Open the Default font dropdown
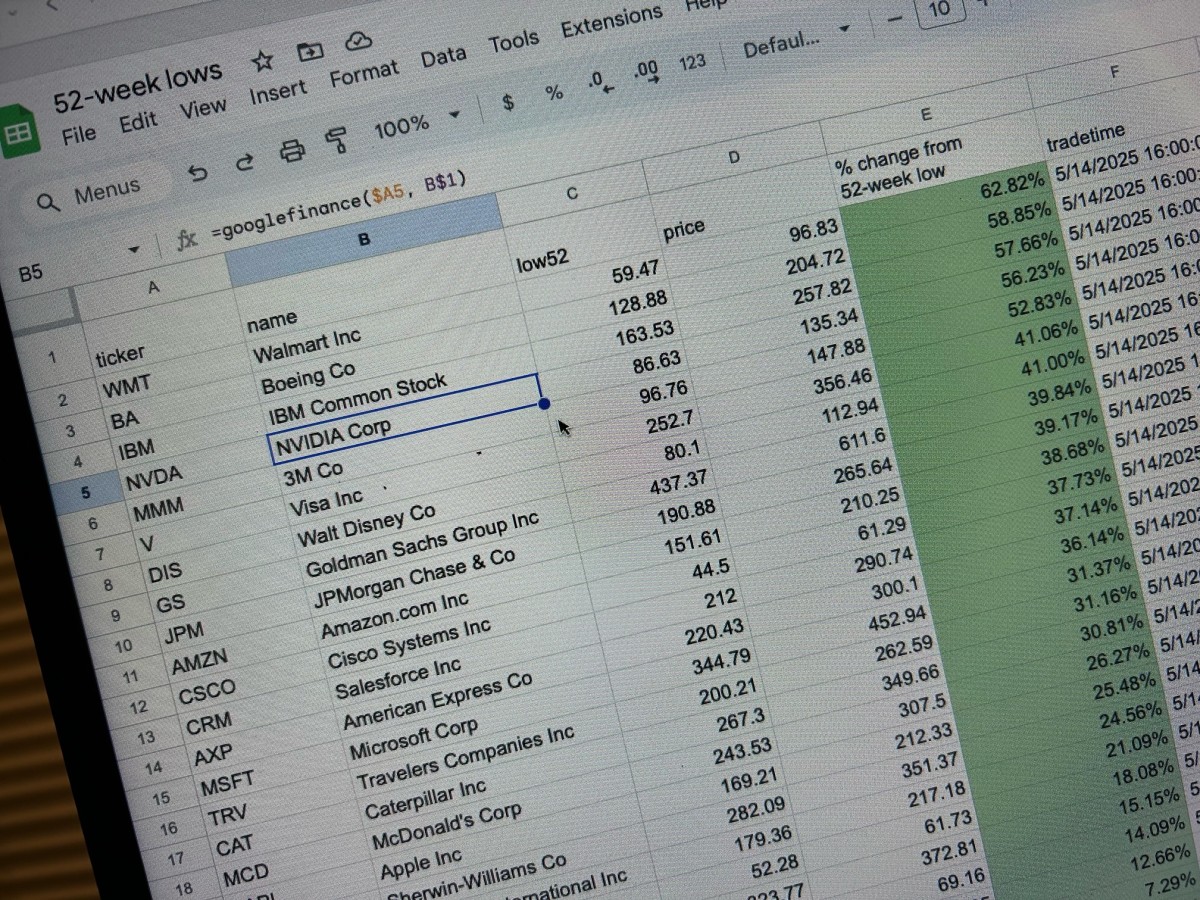 796,40
